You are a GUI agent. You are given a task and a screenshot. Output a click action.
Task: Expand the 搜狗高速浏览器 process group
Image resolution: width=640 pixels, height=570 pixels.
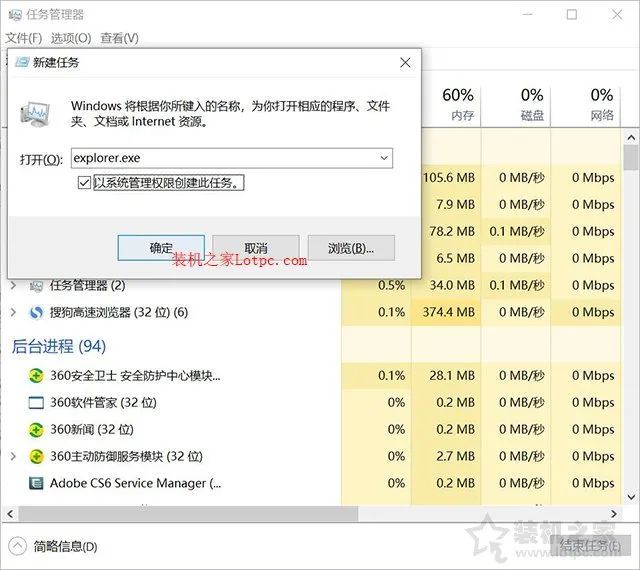pos(13,312)
